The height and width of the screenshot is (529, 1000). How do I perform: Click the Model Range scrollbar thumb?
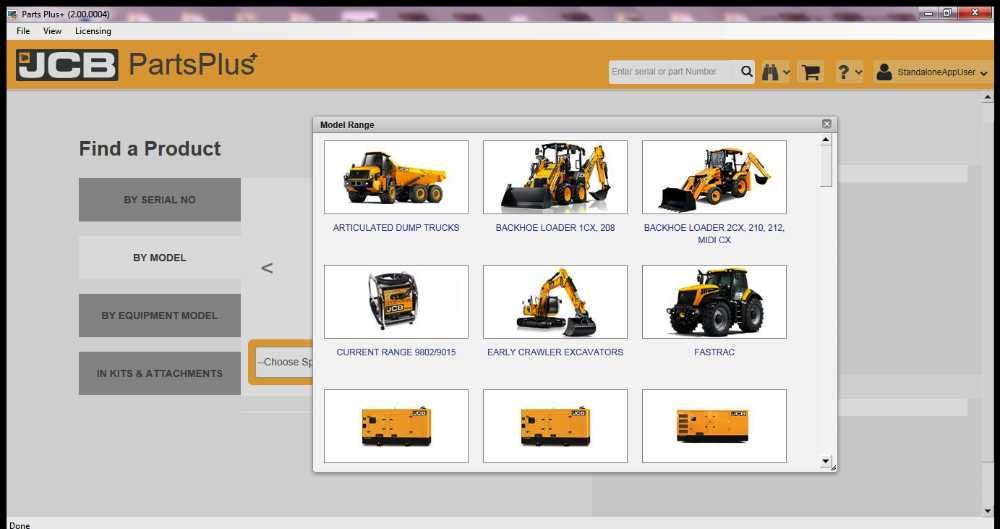click(x=826, y=166)
